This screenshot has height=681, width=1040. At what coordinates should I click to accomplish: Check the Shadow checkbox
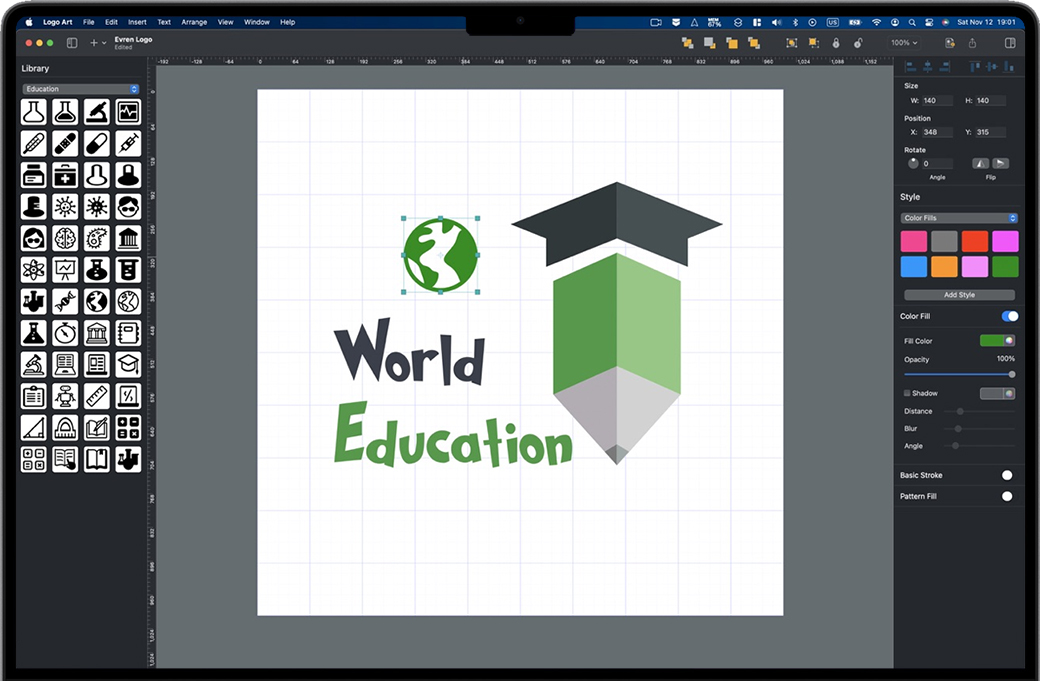[907, 393]
